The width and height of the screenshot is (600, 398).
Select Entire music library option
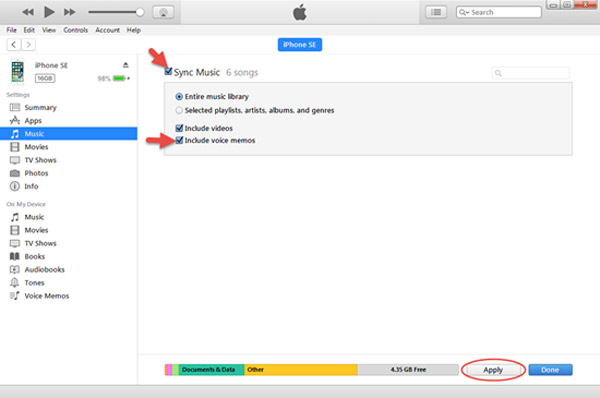coord(179,96)
